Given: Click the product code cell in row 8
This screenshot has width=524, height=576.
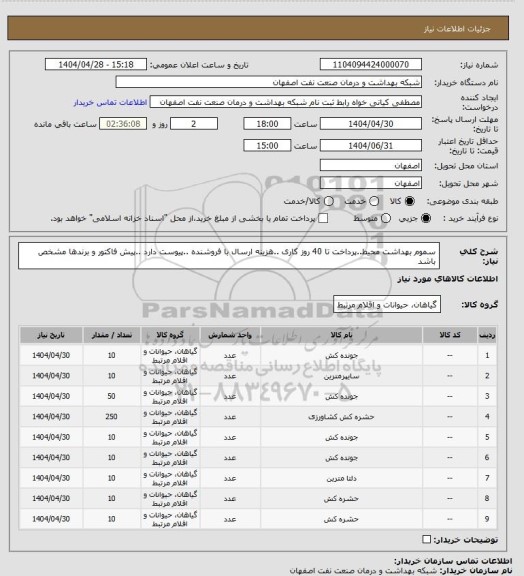Looking at the screenshot, I should coord(450,498).
